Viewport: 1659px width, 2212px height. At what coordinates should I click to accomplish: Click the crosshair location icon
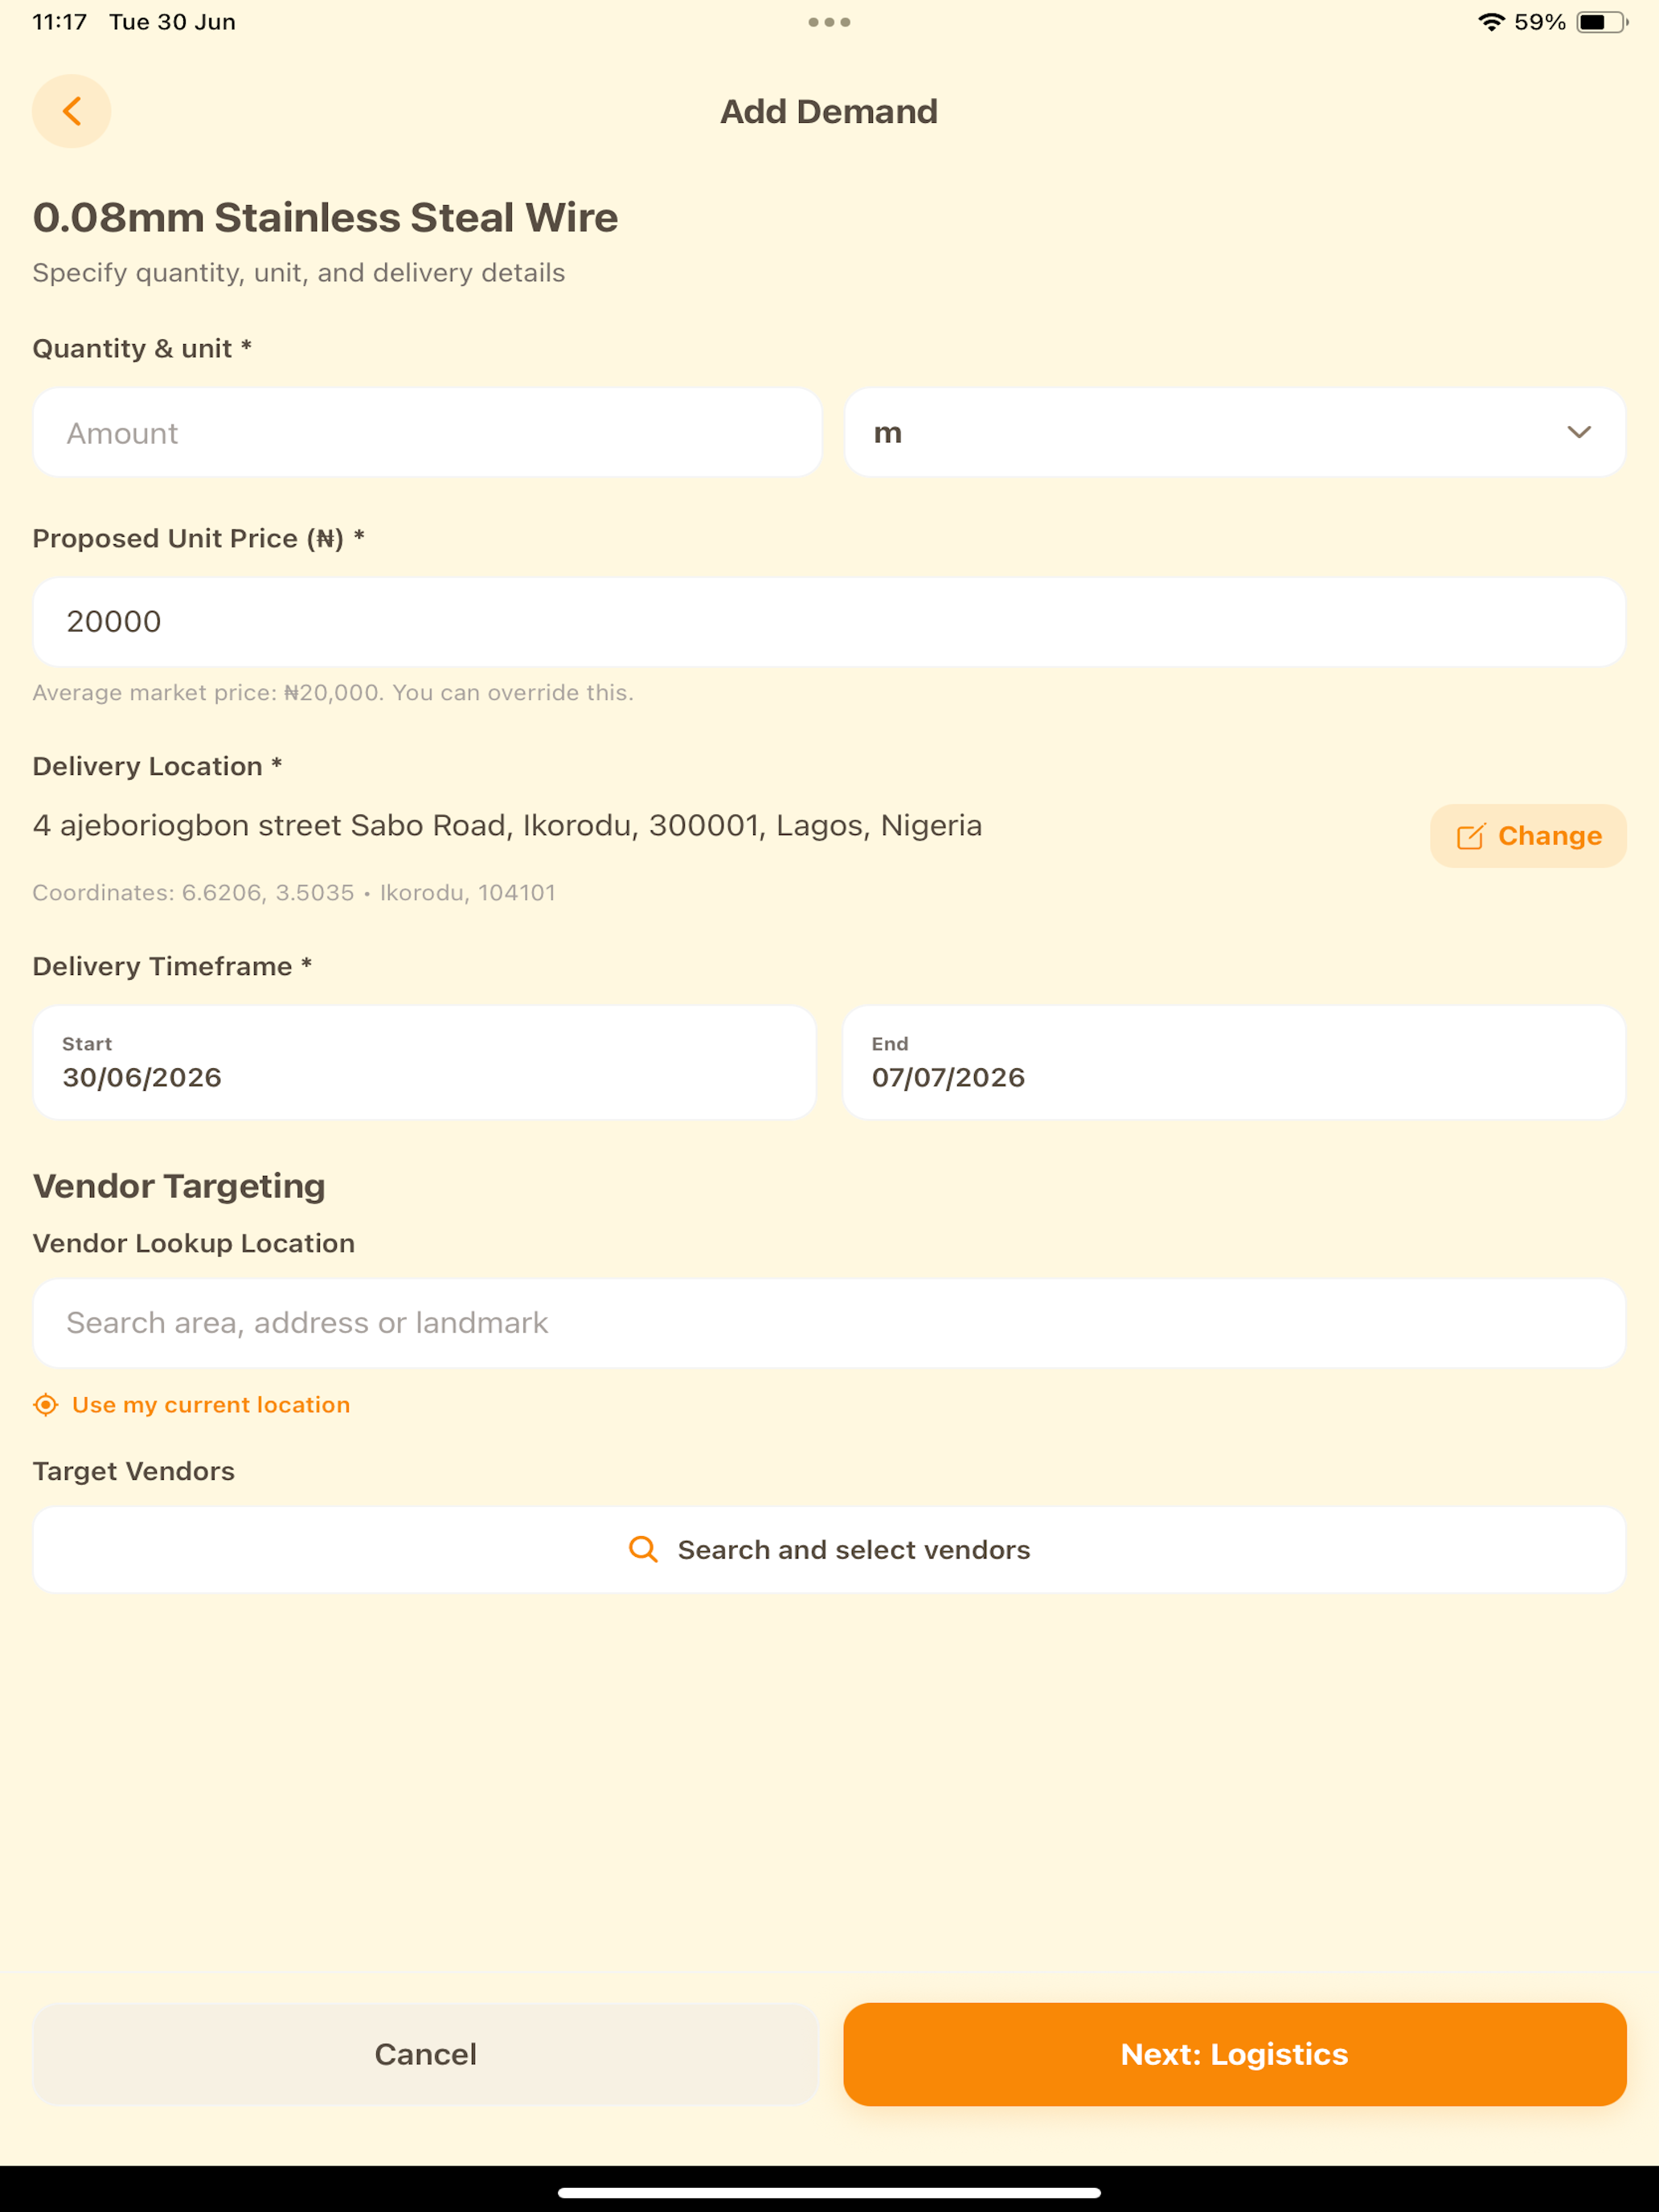(46, 1404)
